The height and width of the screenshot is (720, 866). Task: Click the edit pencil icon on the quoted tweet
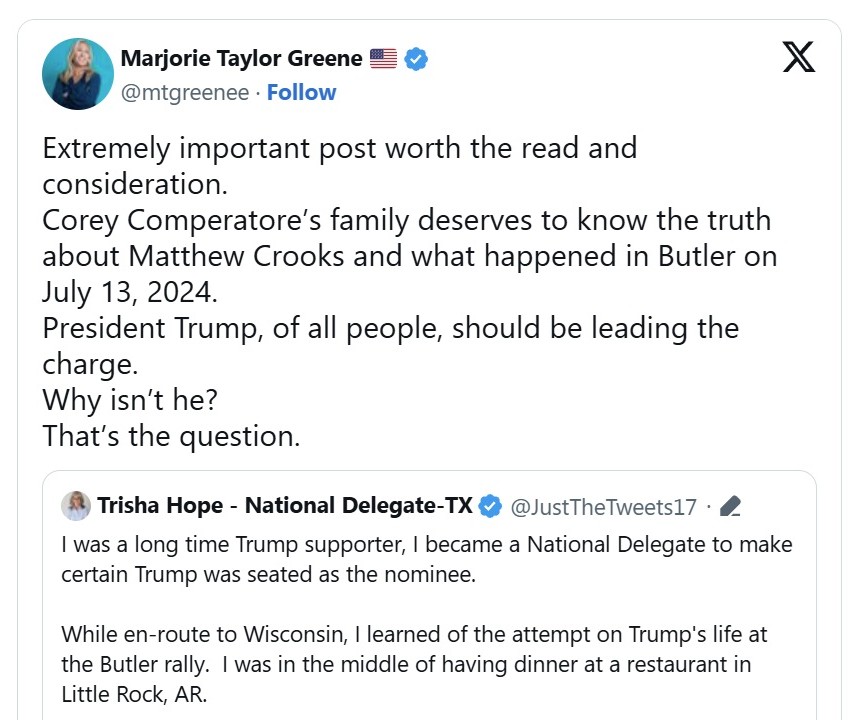(x=729, y=506)
